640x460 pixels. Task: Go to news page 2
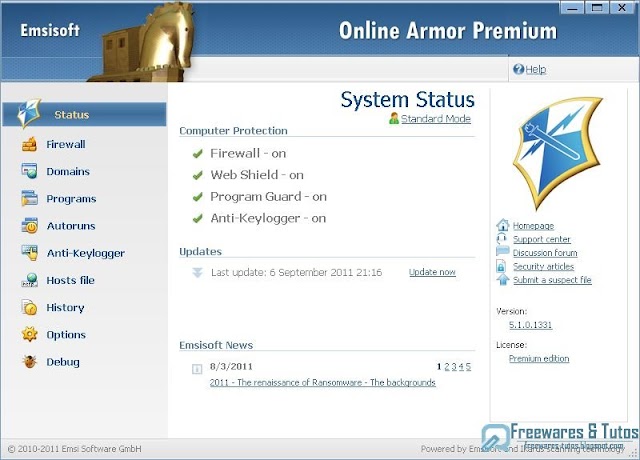coord(447,367)
